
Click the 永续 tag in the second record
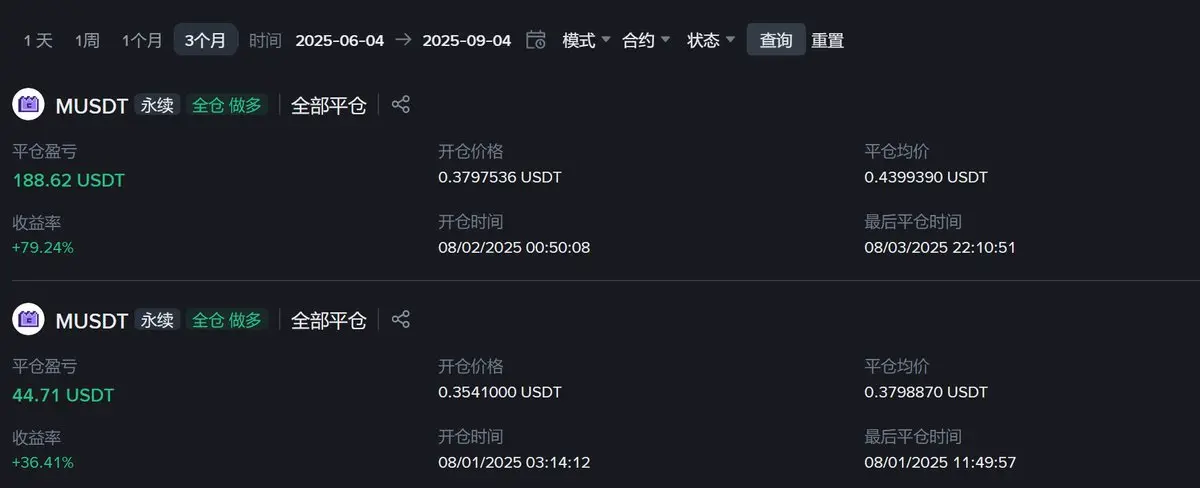pos(157,320)
